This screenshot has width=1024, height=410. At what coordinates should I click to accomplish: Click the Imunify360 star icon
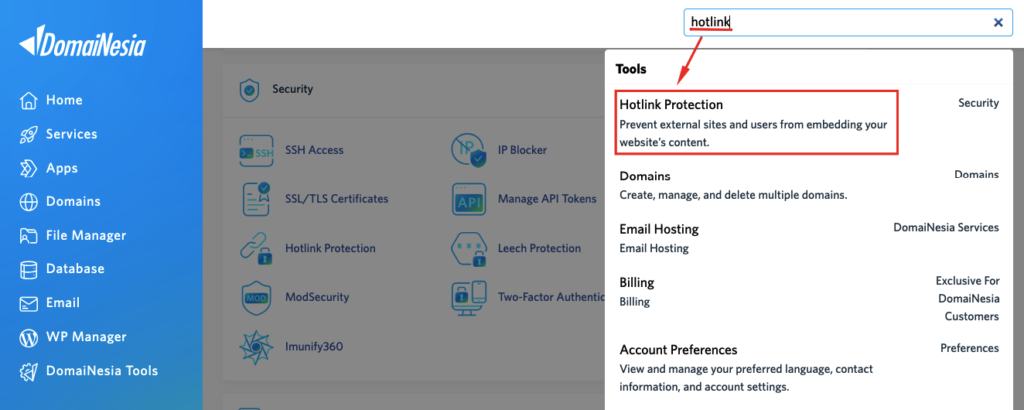(x=256, y=347)
